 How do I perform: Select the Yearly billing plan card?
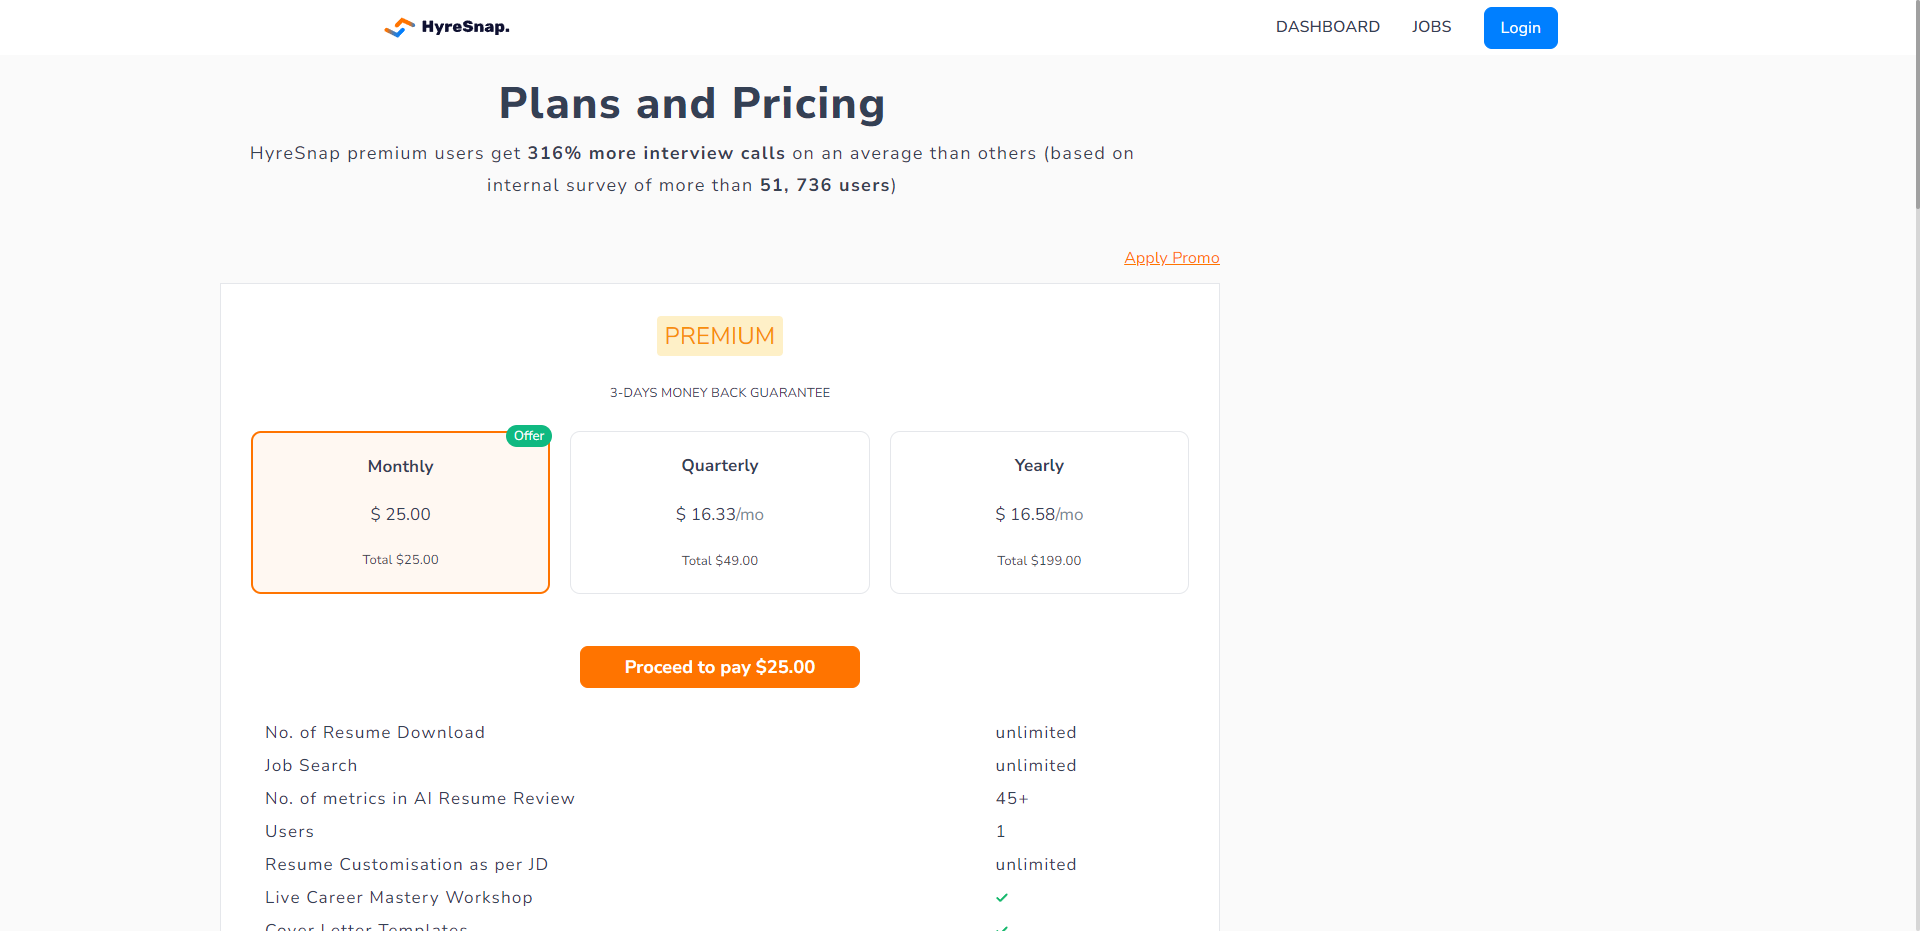click(1039, 512)
